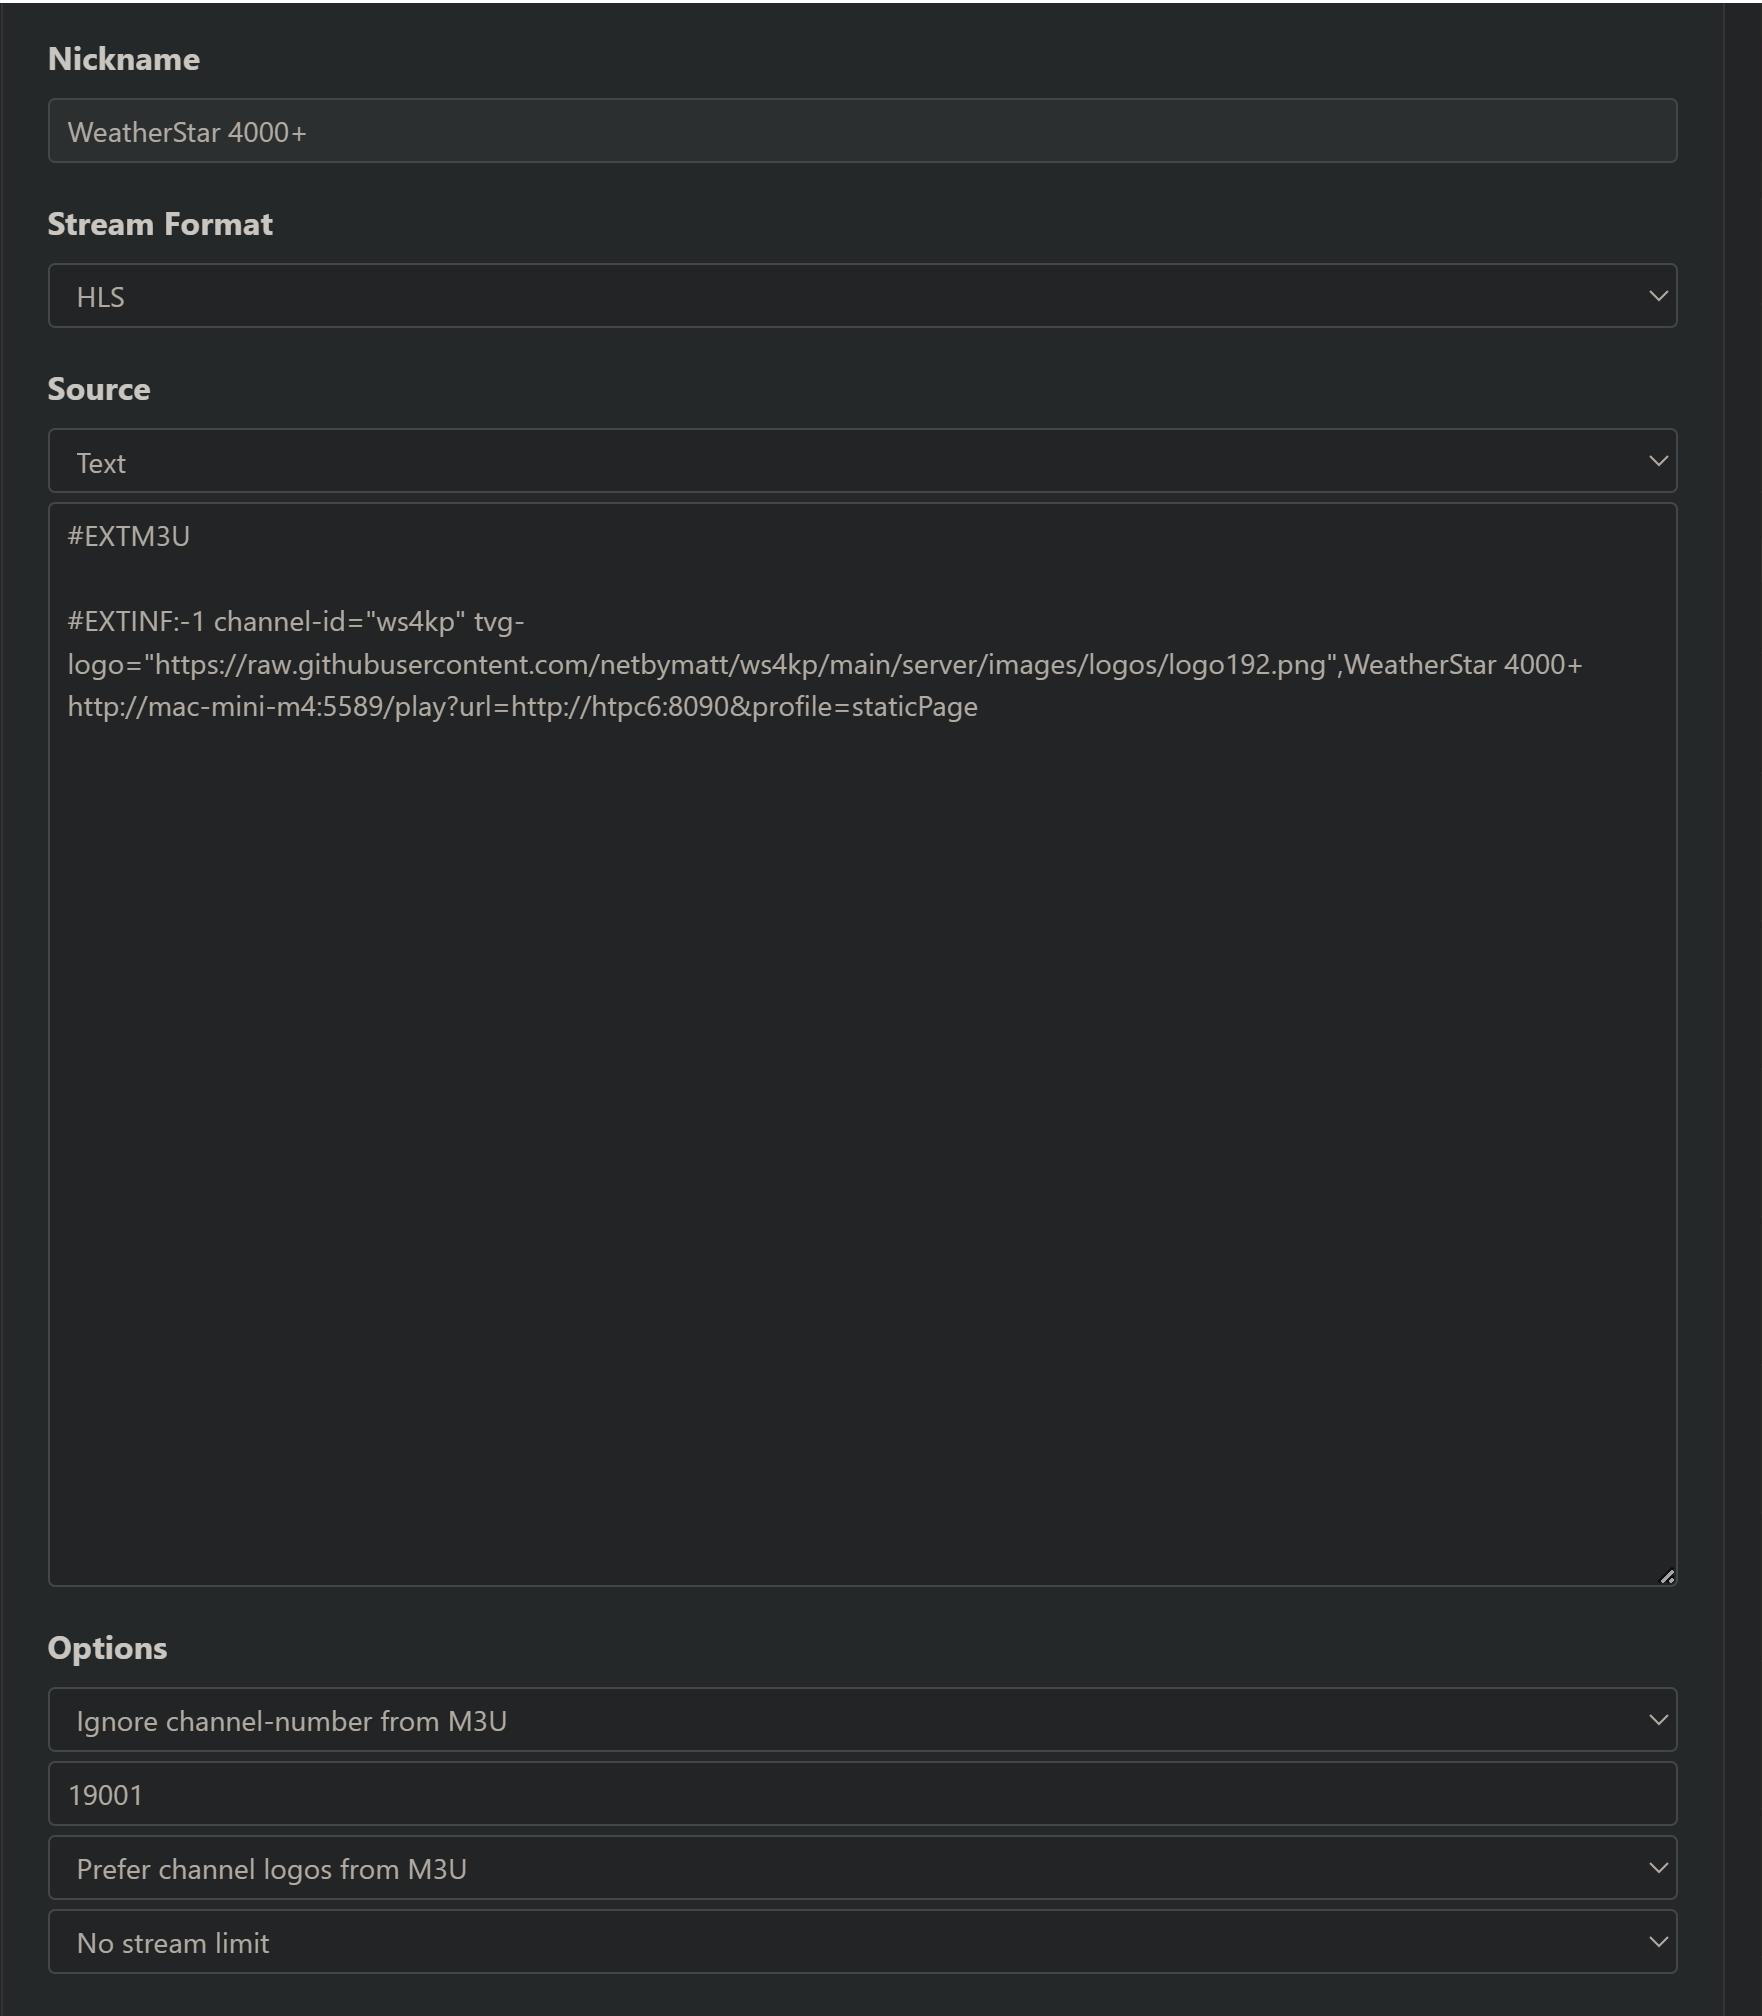The width and height of the screenshot is (1762, 2016).
Task: Click the Stream Format label
Action: click(160, 224)
